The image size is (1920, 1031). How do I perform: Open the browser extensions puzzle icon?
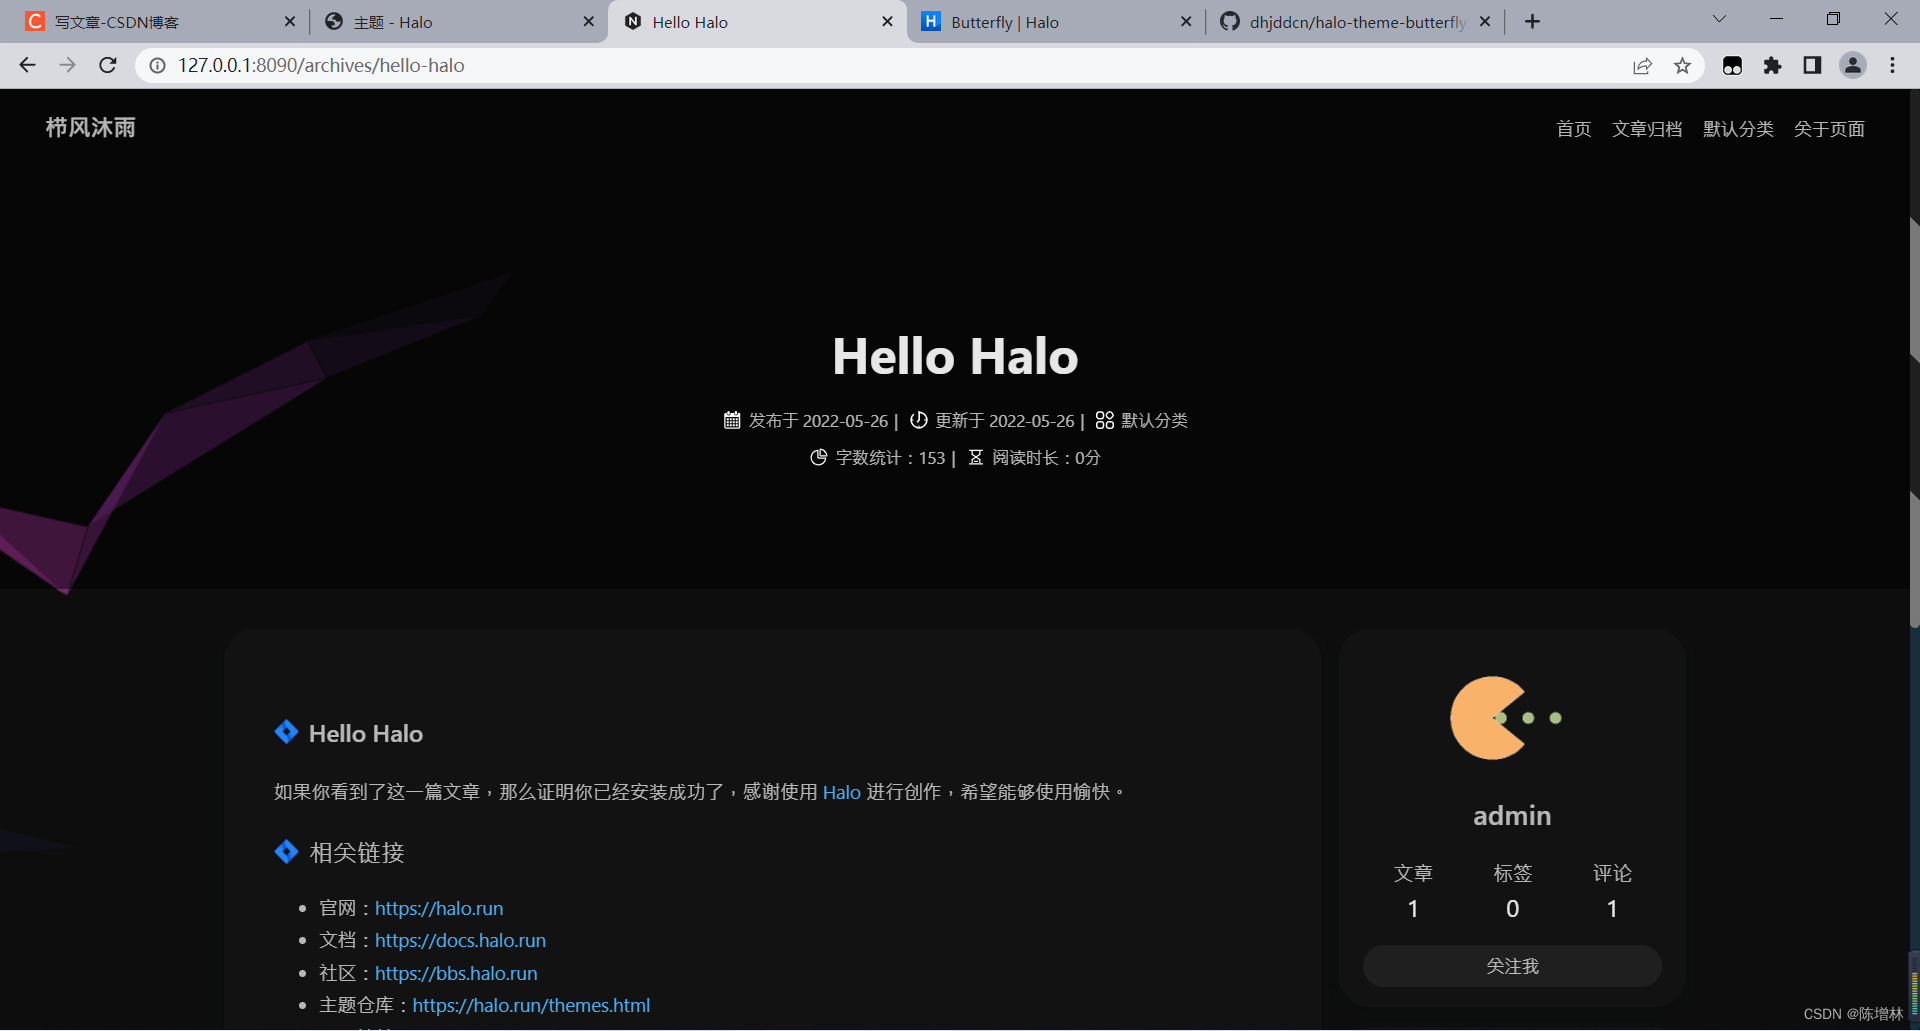[1773, 65]
